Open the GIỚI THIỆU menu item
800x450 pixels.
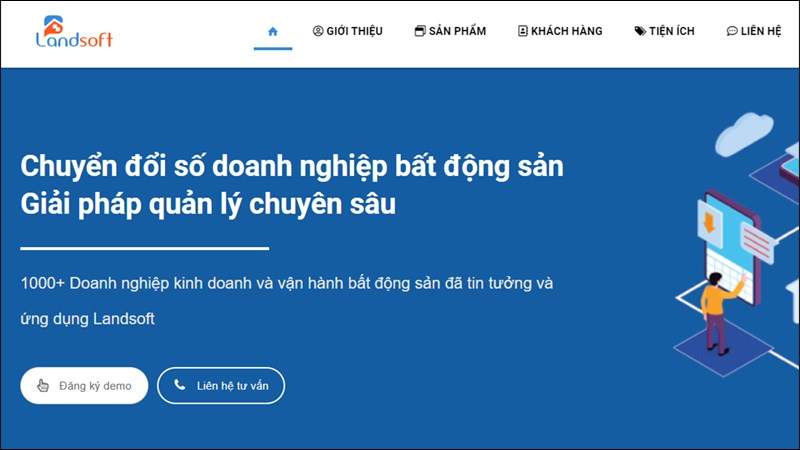(x=347, y=31)
